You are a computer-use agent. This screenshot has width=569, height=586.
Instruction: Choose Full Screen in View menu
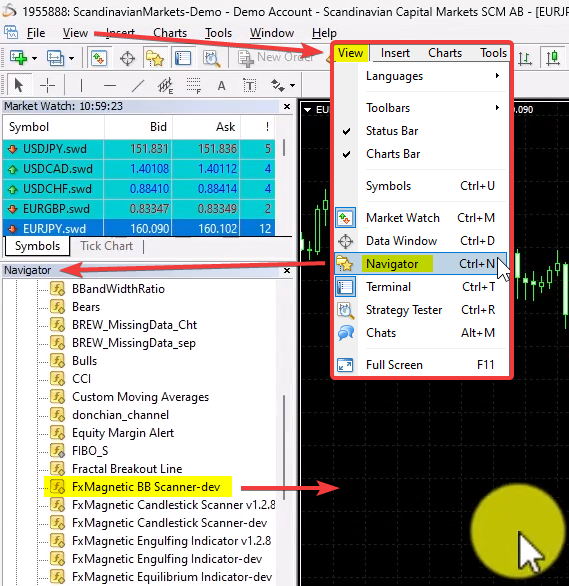point(421,365)
